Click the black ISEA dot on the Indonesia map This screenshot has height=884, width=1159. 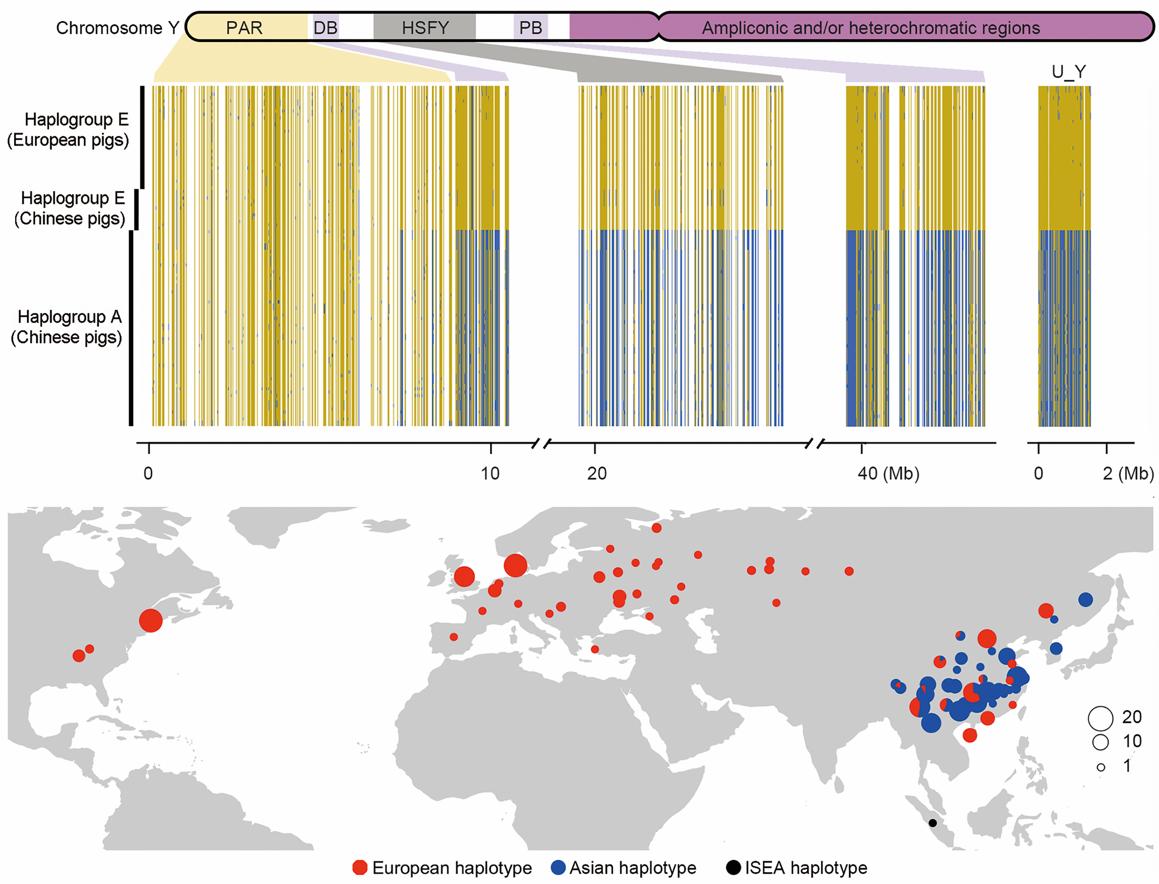933,823
